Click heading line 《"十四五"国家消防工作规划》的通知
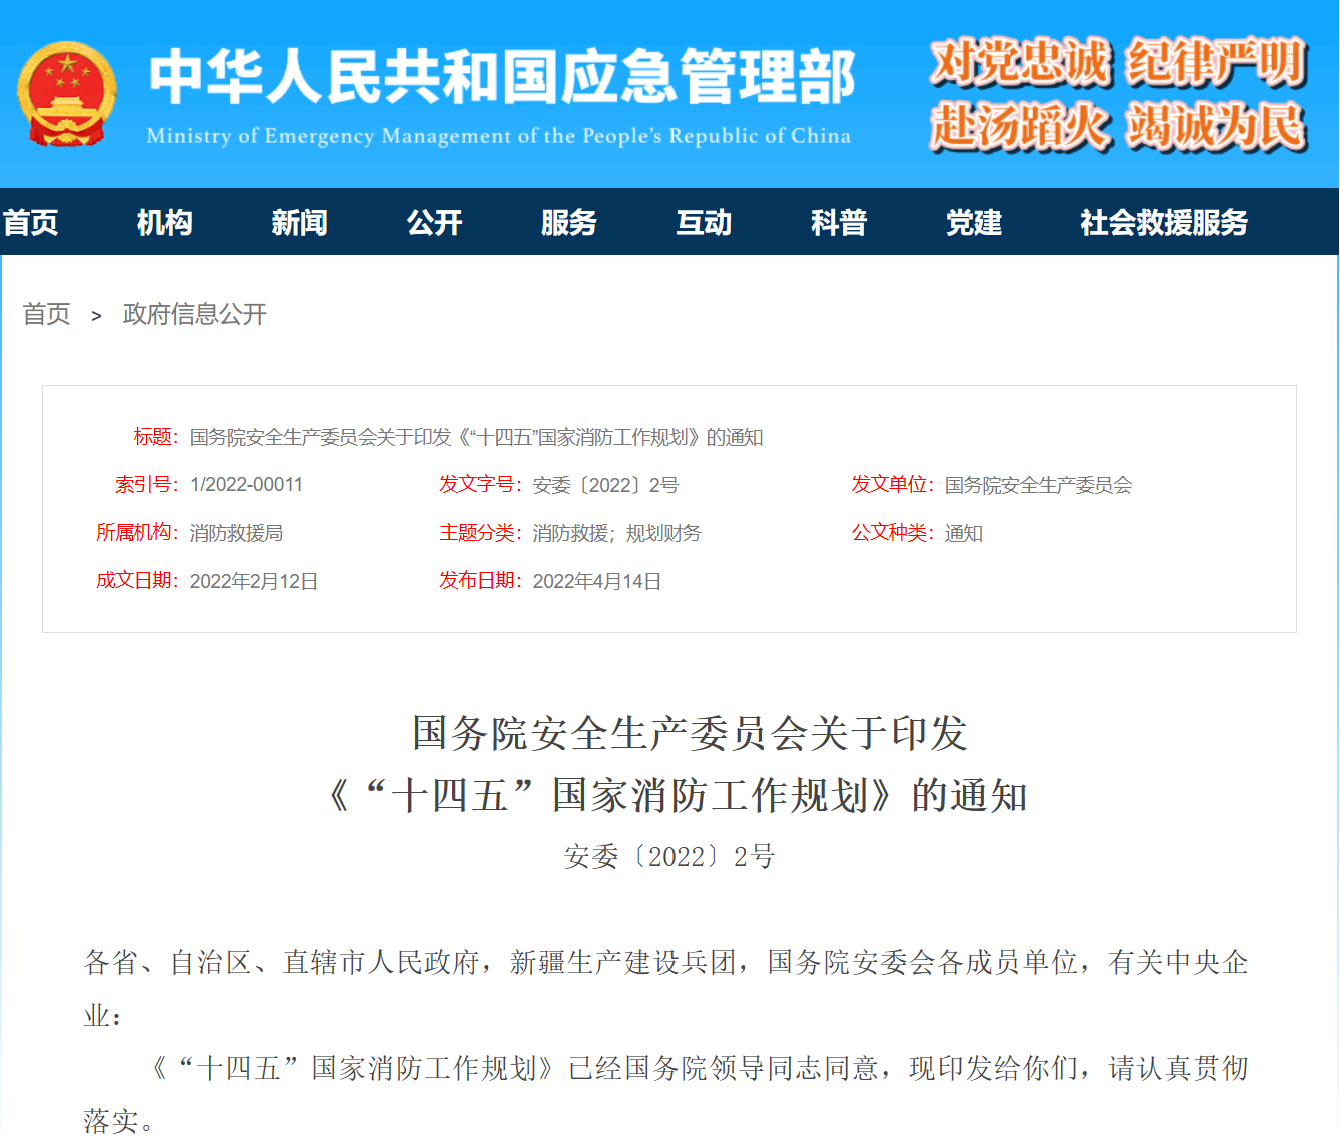This screenshot has width=1340, height=1136. [678, 796]
